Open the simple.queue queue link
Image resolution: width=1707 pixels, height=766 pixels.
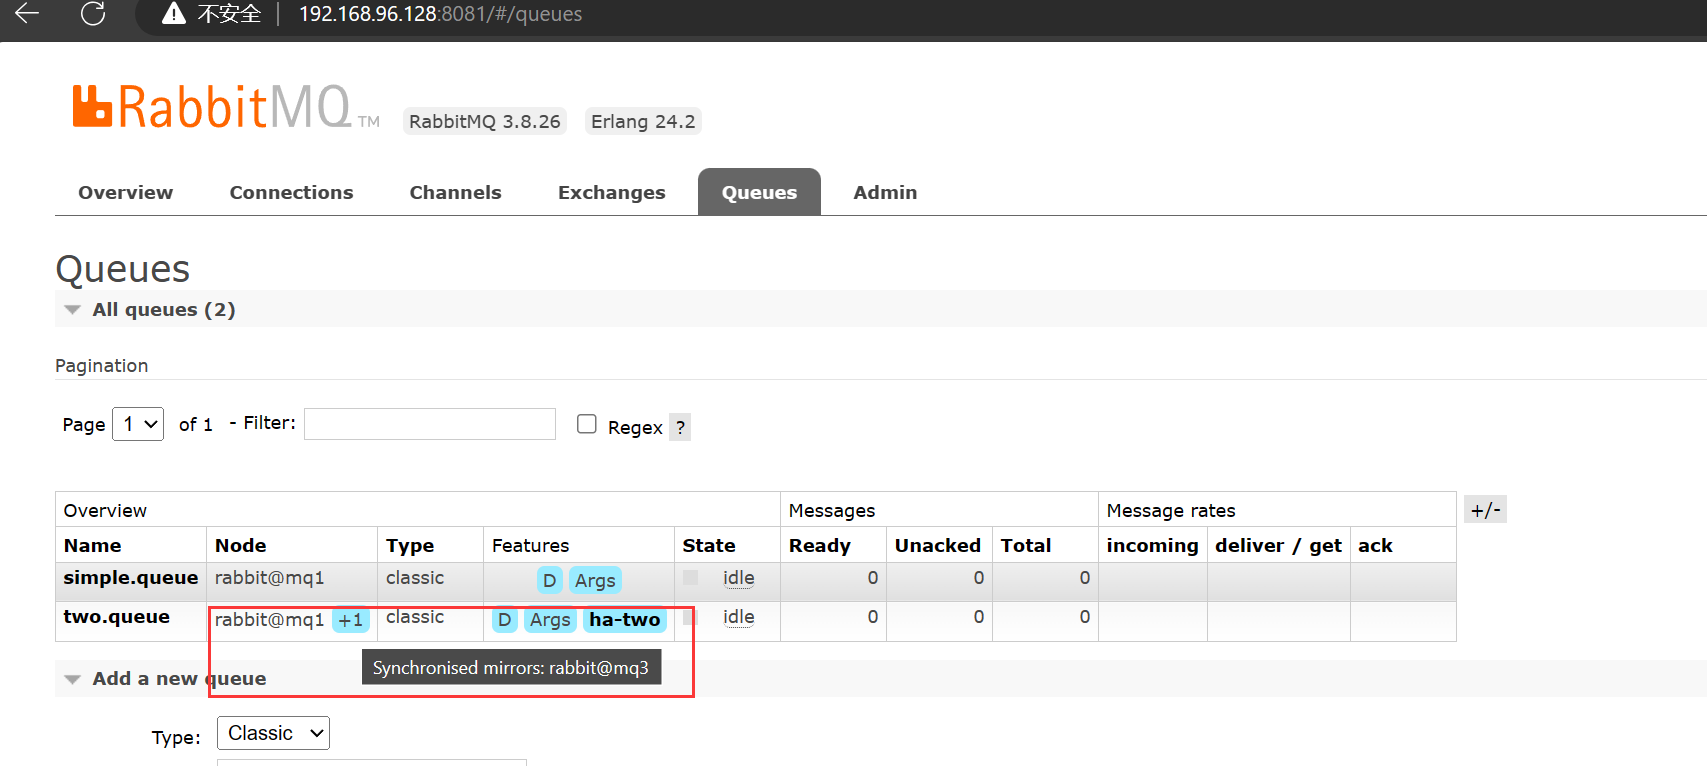pos(130,578)
